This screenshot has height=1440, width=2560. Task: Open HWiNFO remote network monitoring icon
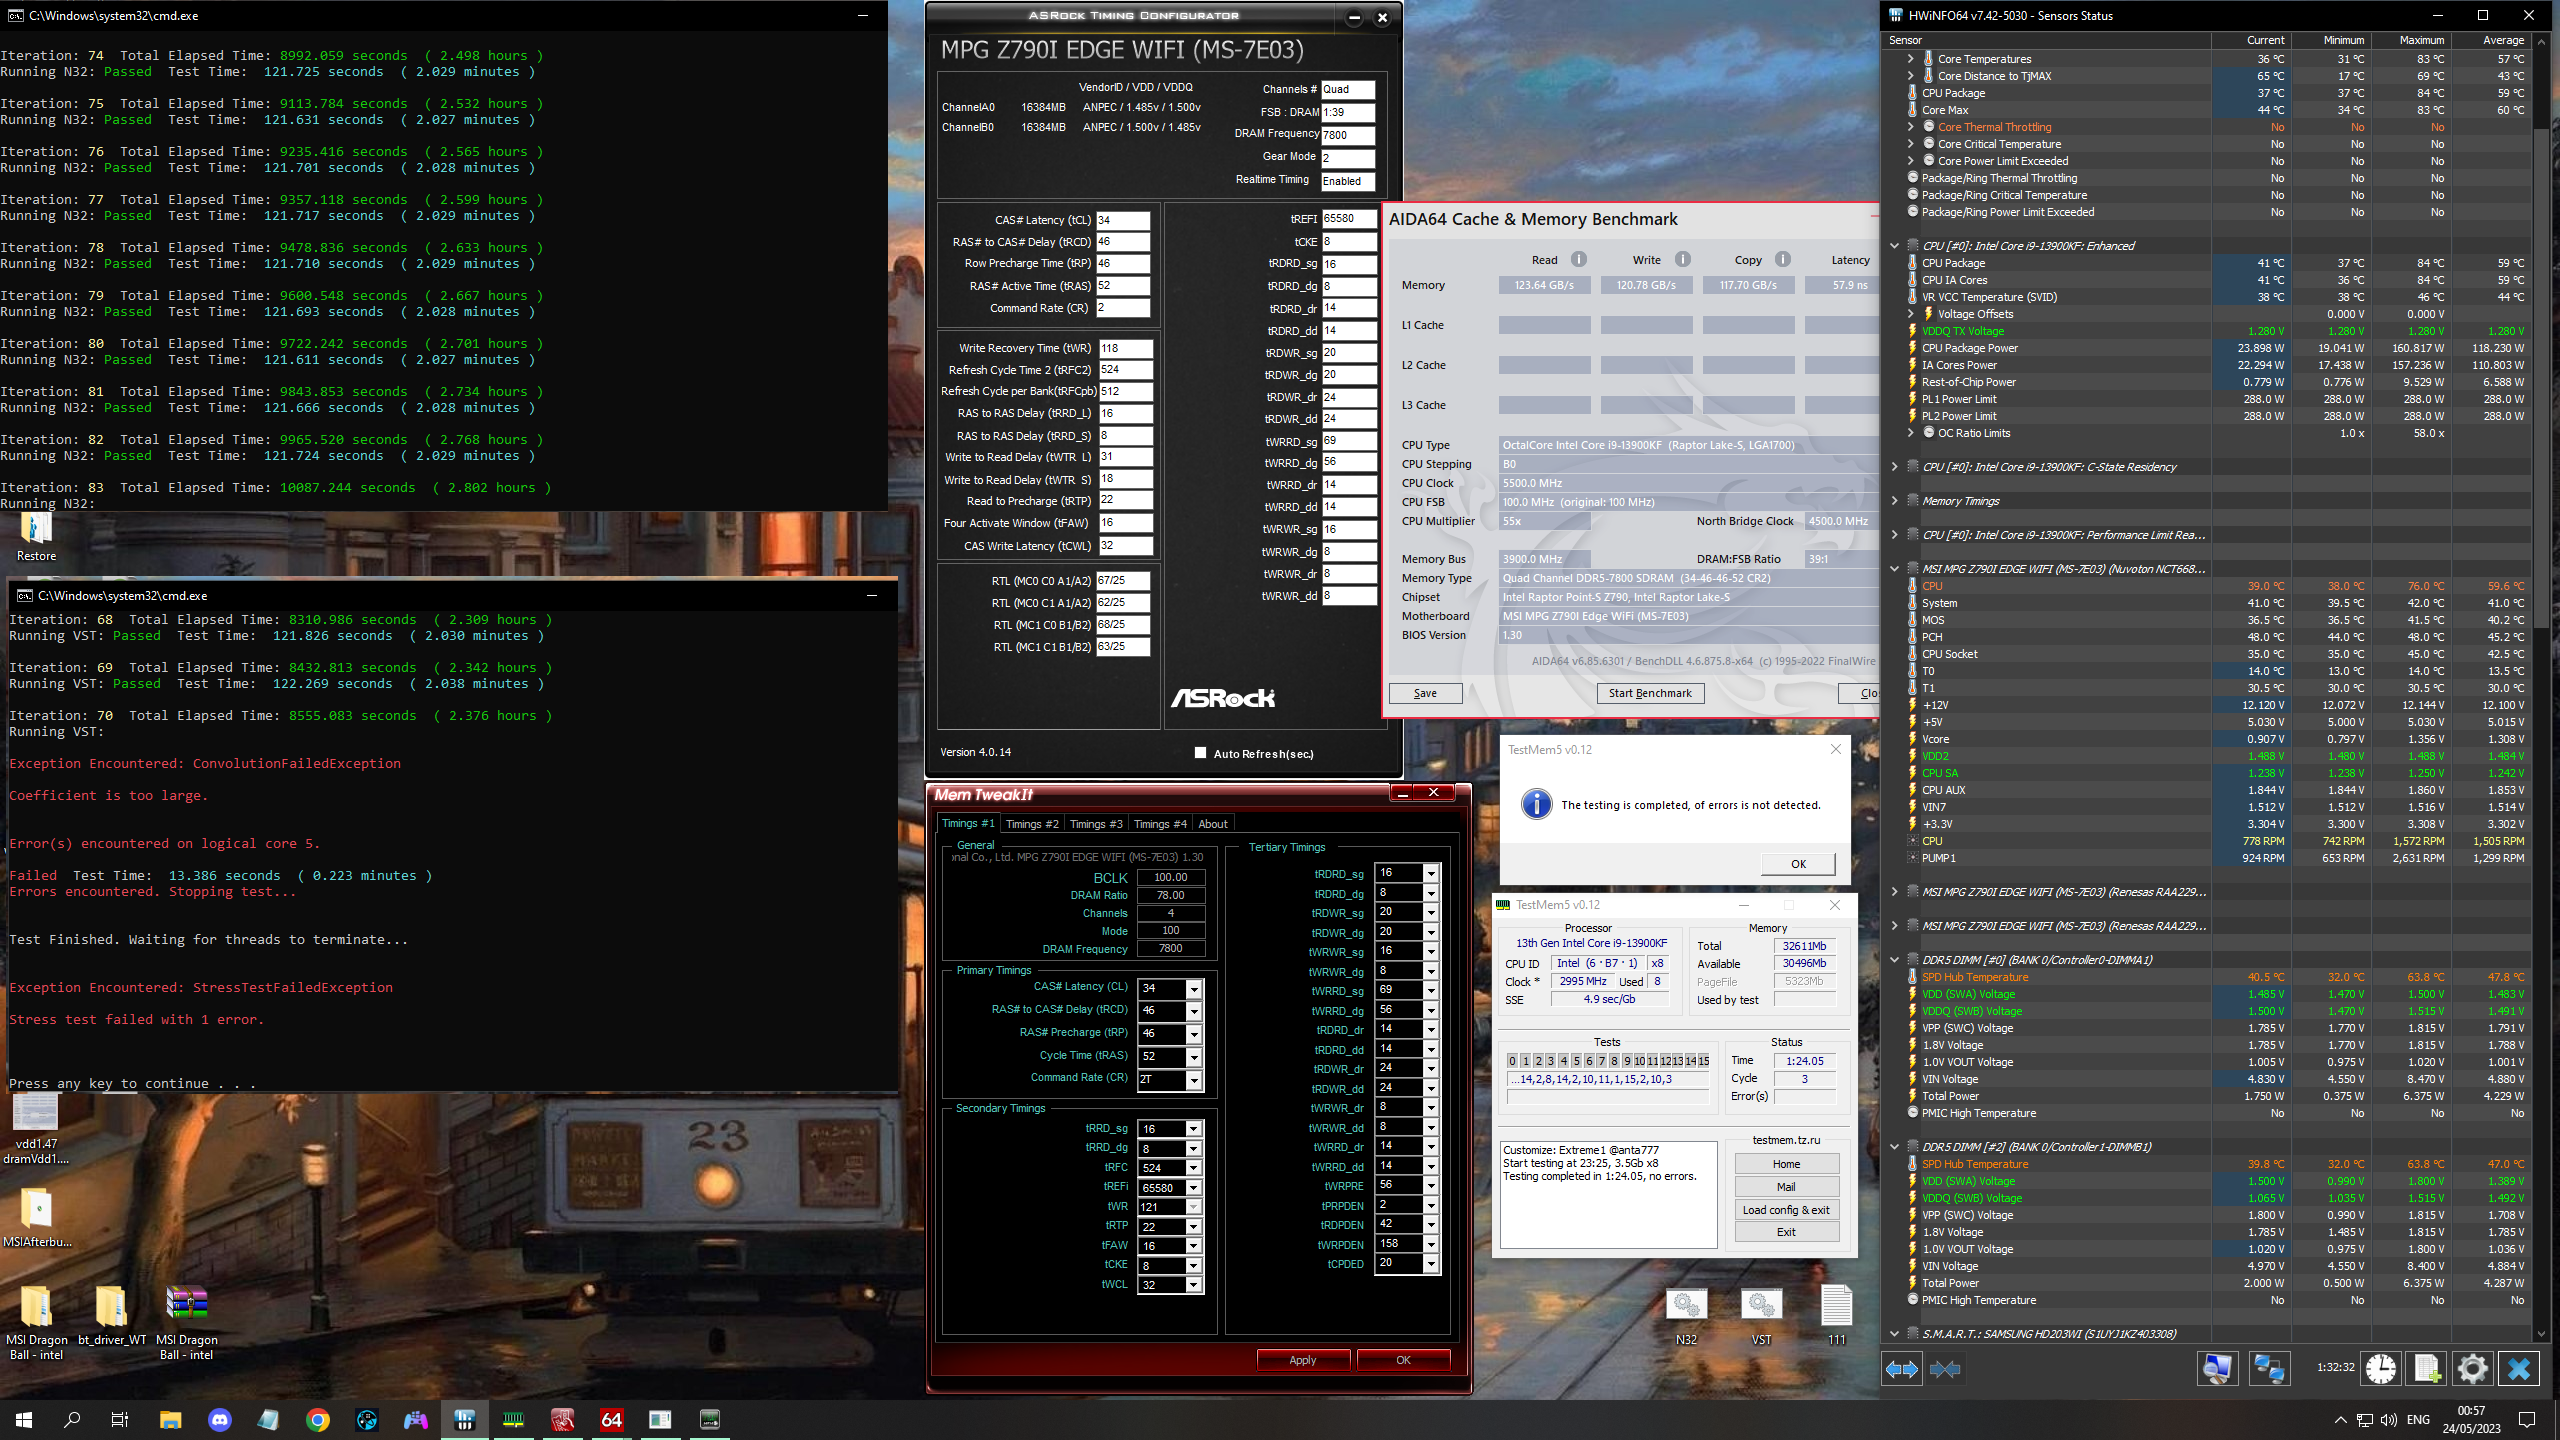point(2268,1369)
